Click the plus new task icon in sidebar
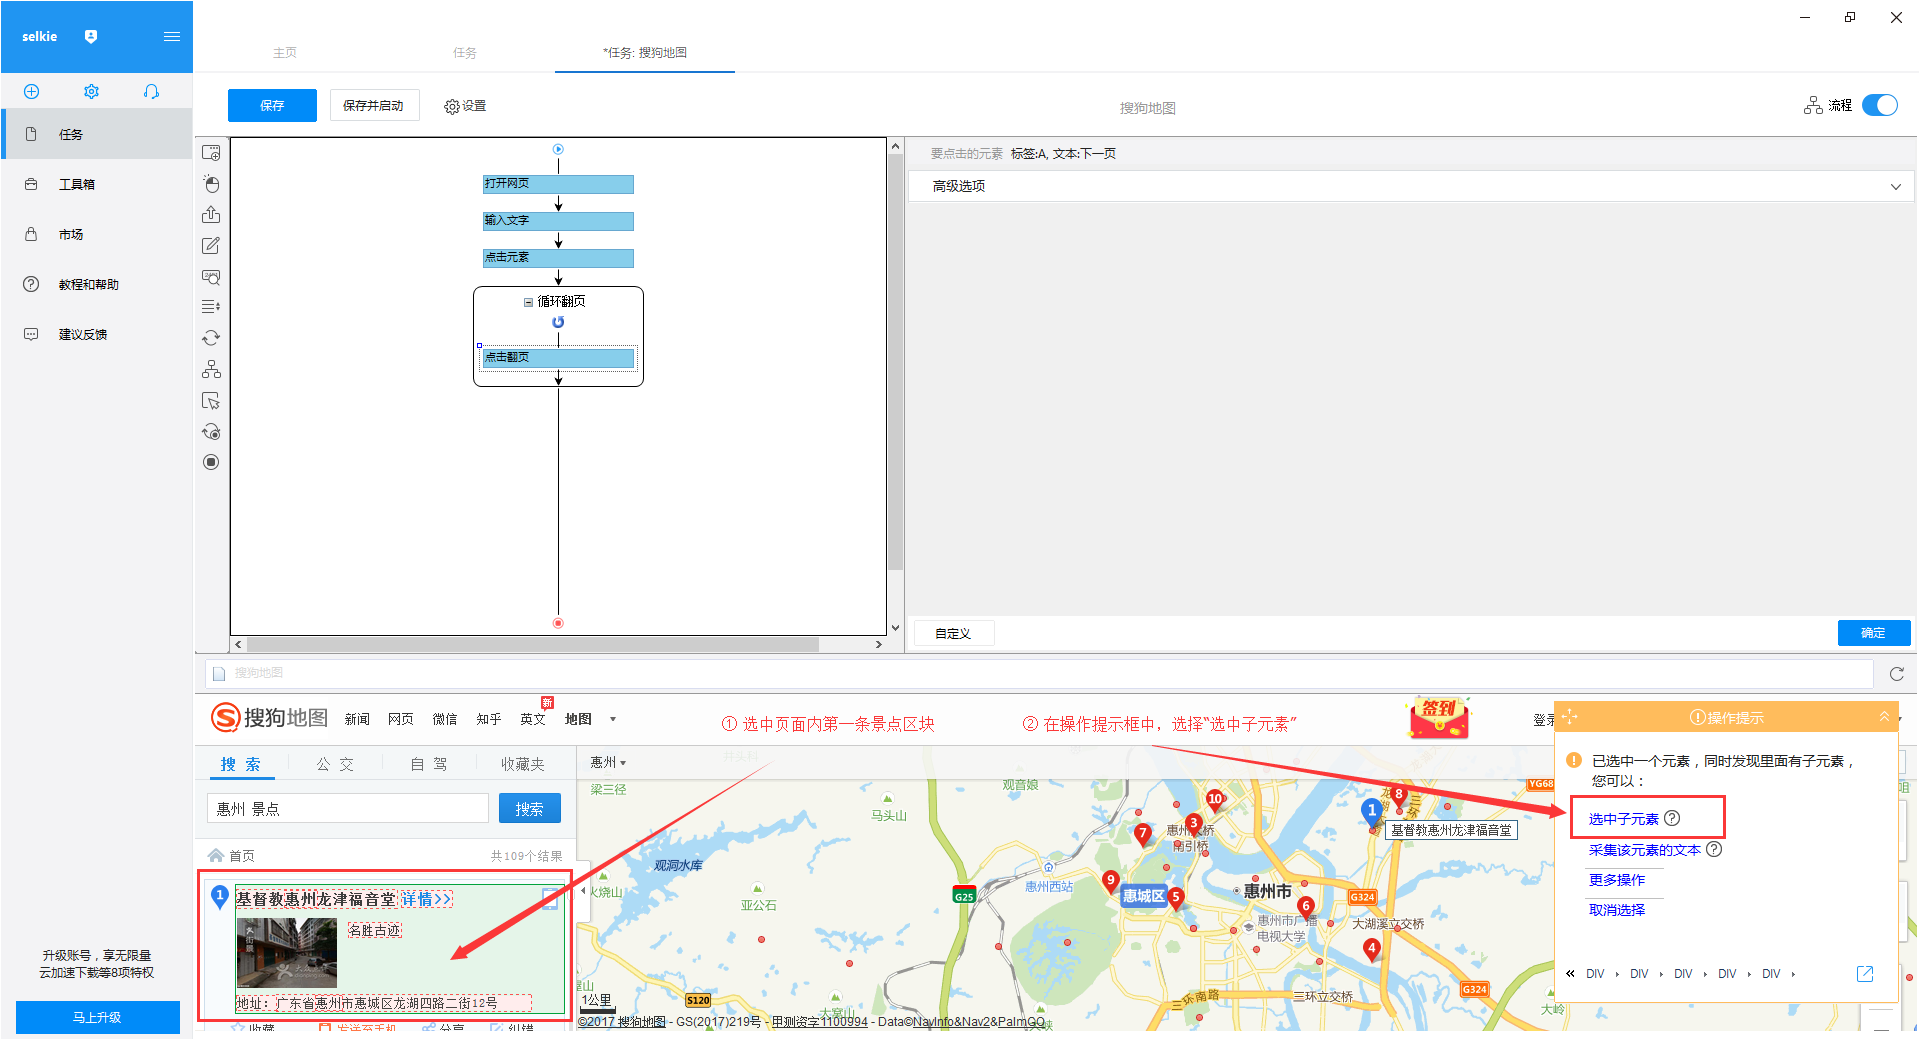 pos(31,91)
